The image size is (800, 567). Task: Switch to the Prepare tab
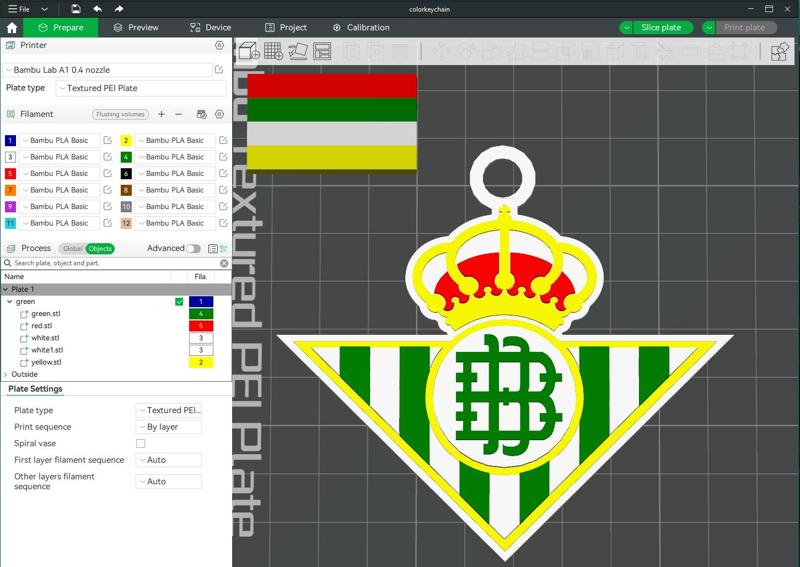pos(61,28)
